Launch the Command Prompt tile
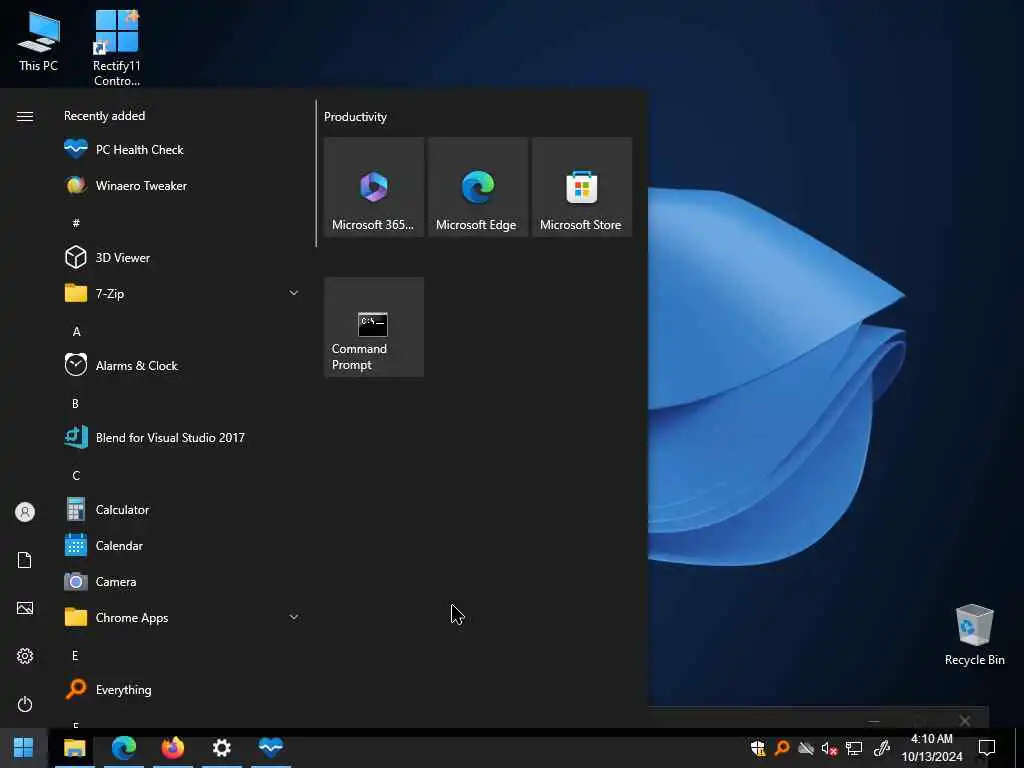The width and height of the screenshot is (1024, 768). click(x=374, y=327)
